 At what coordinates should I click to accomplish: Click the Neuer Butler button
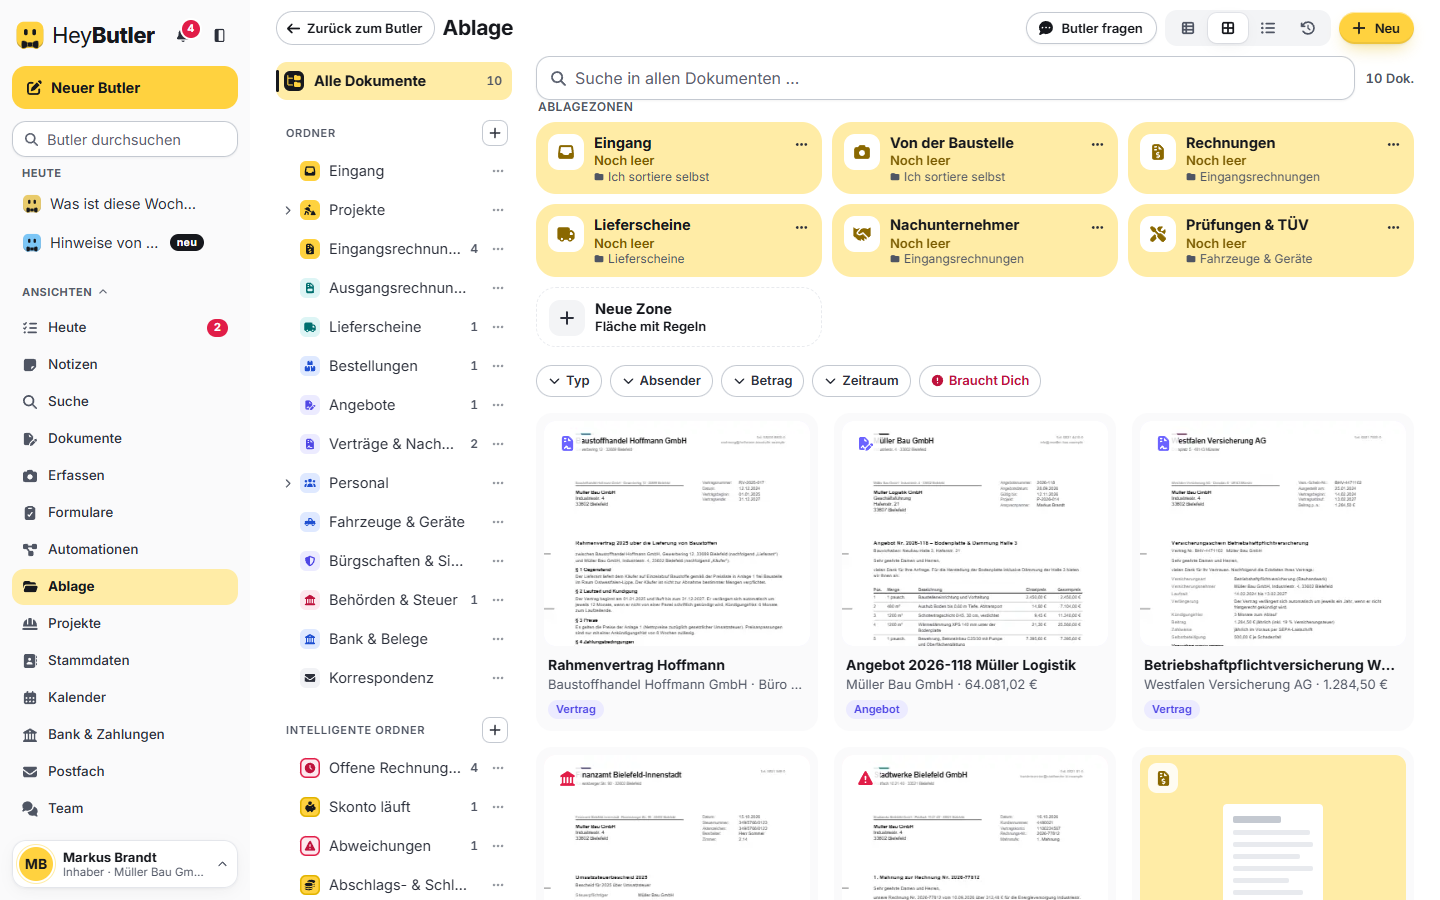pos(125,88)
